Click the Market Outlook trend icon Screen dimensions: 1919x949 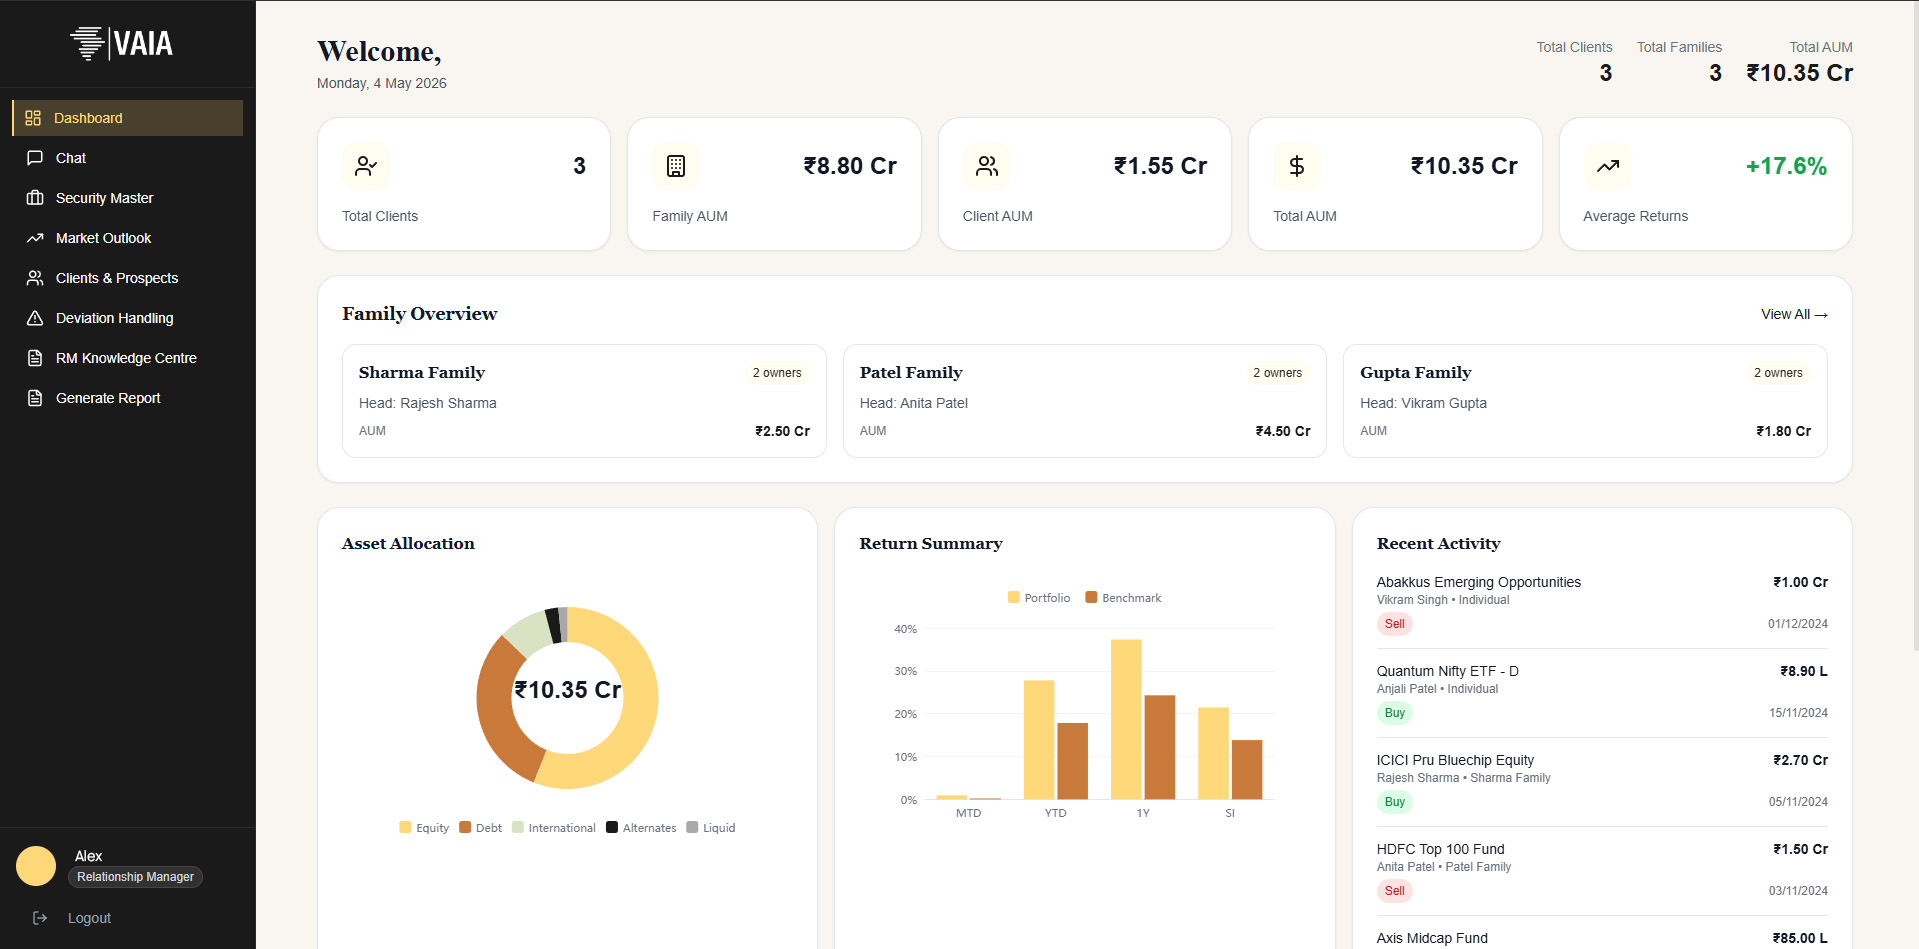(x=35, y=238)
